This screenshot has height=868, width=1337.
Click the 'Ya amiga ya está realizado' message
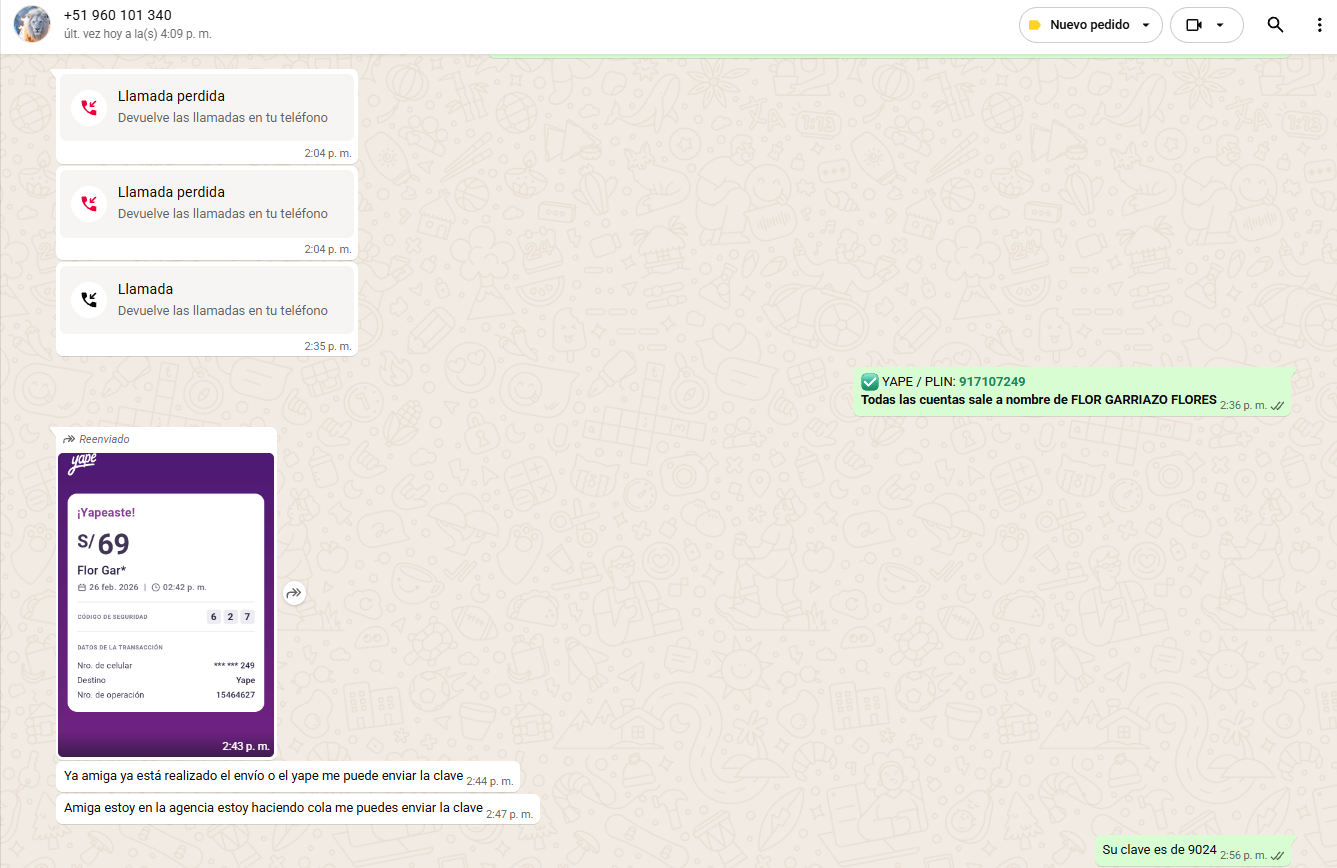[x=263, y=776]
